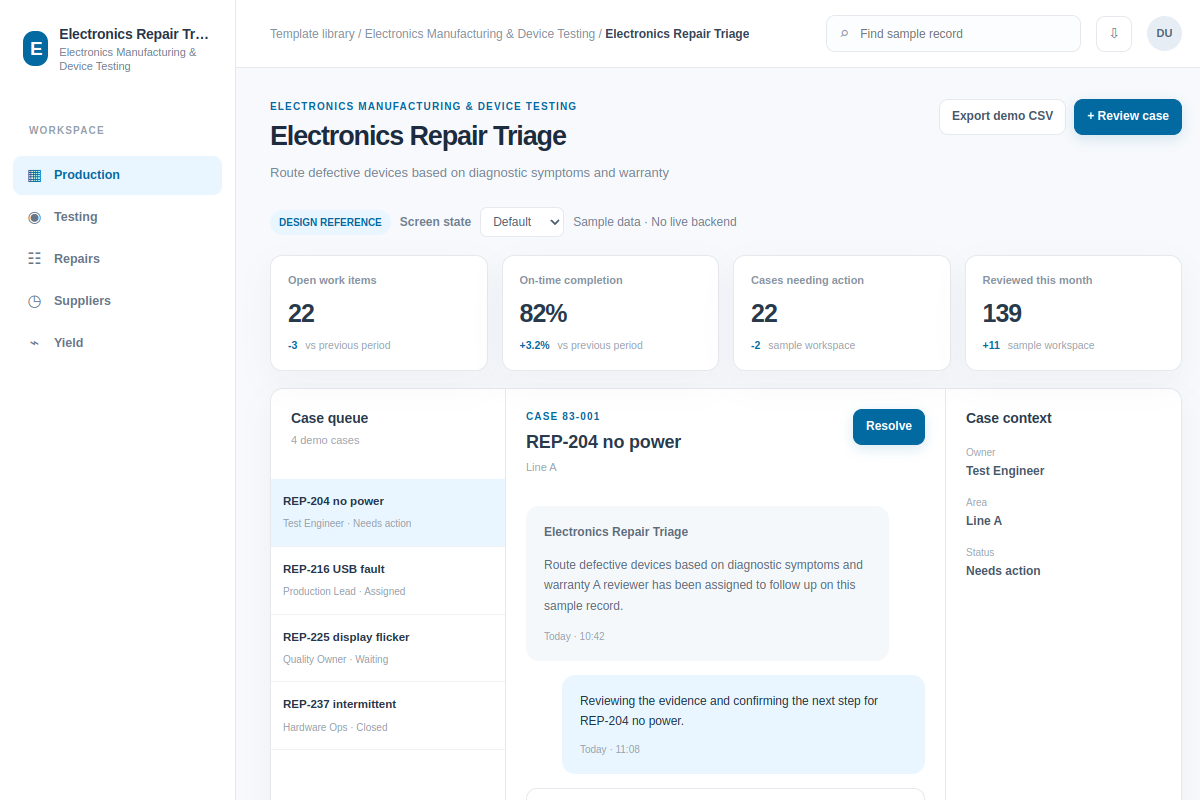Open the DU user avatar
The image size is (1200, 800).
click(x=1164, y=33)
